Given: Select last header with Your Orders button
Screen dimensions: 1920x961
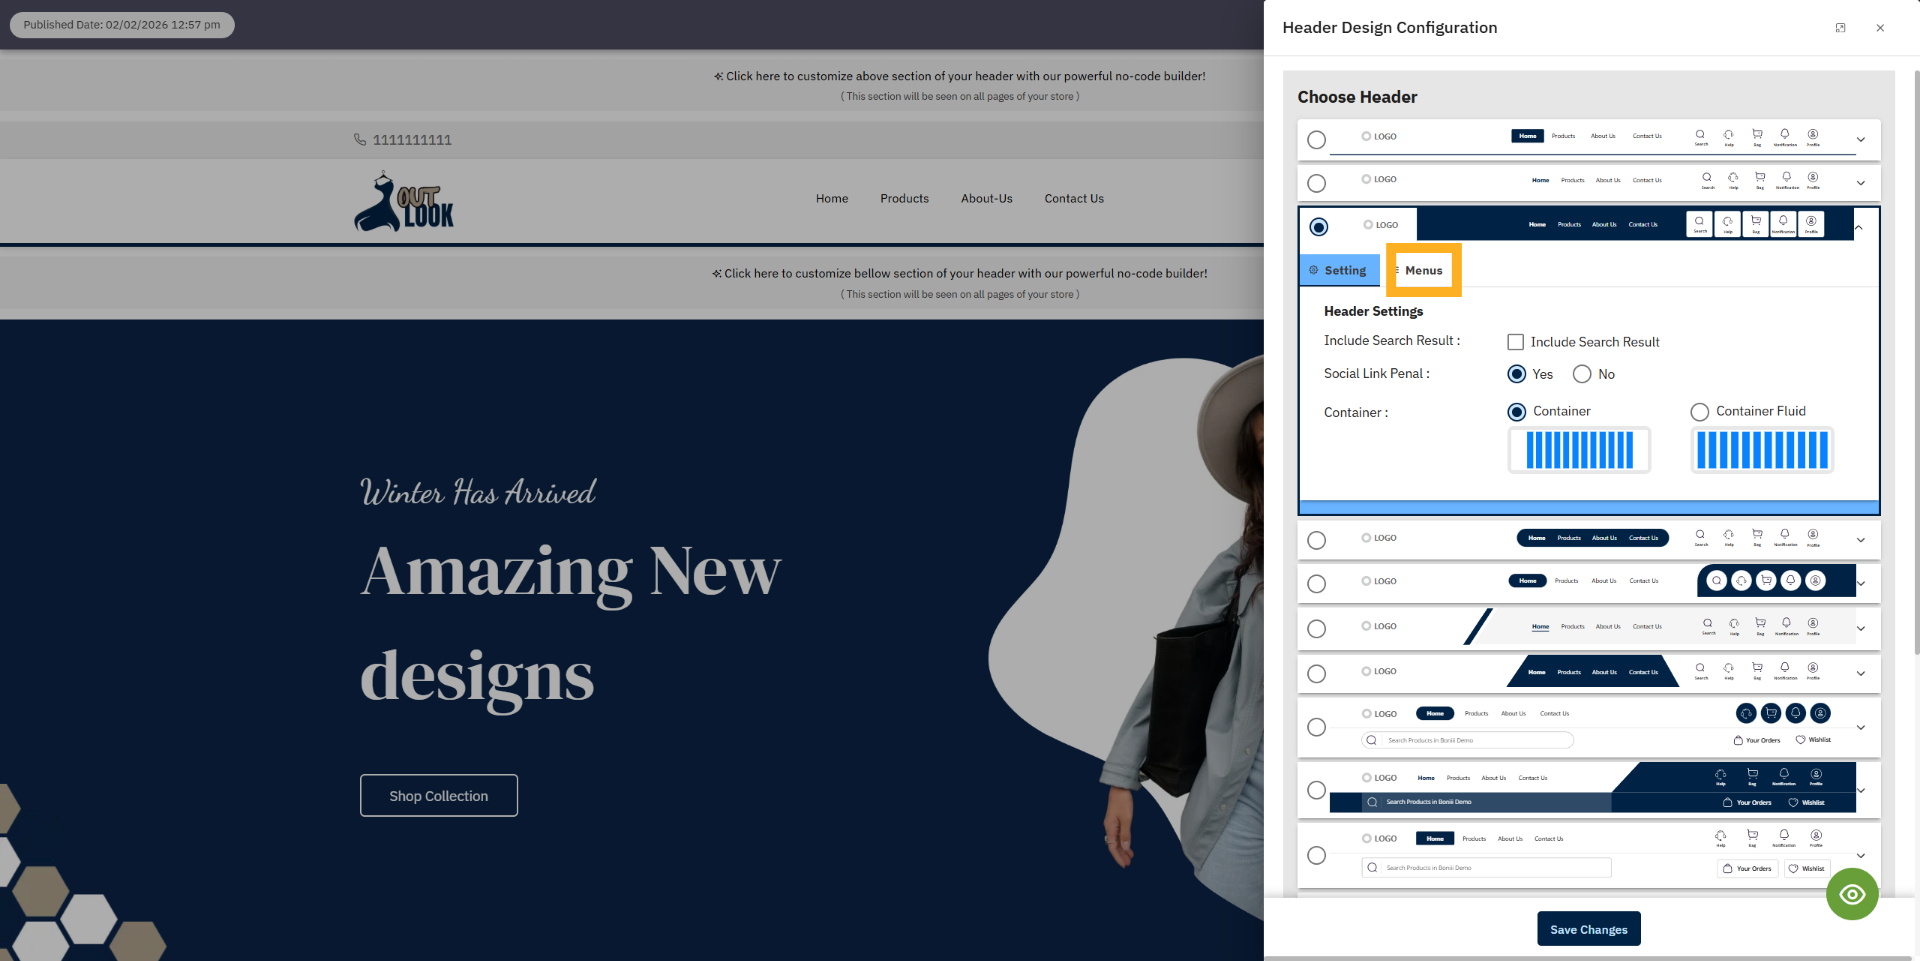Looking at the screenshot, I should click(x=1317, y=855).
